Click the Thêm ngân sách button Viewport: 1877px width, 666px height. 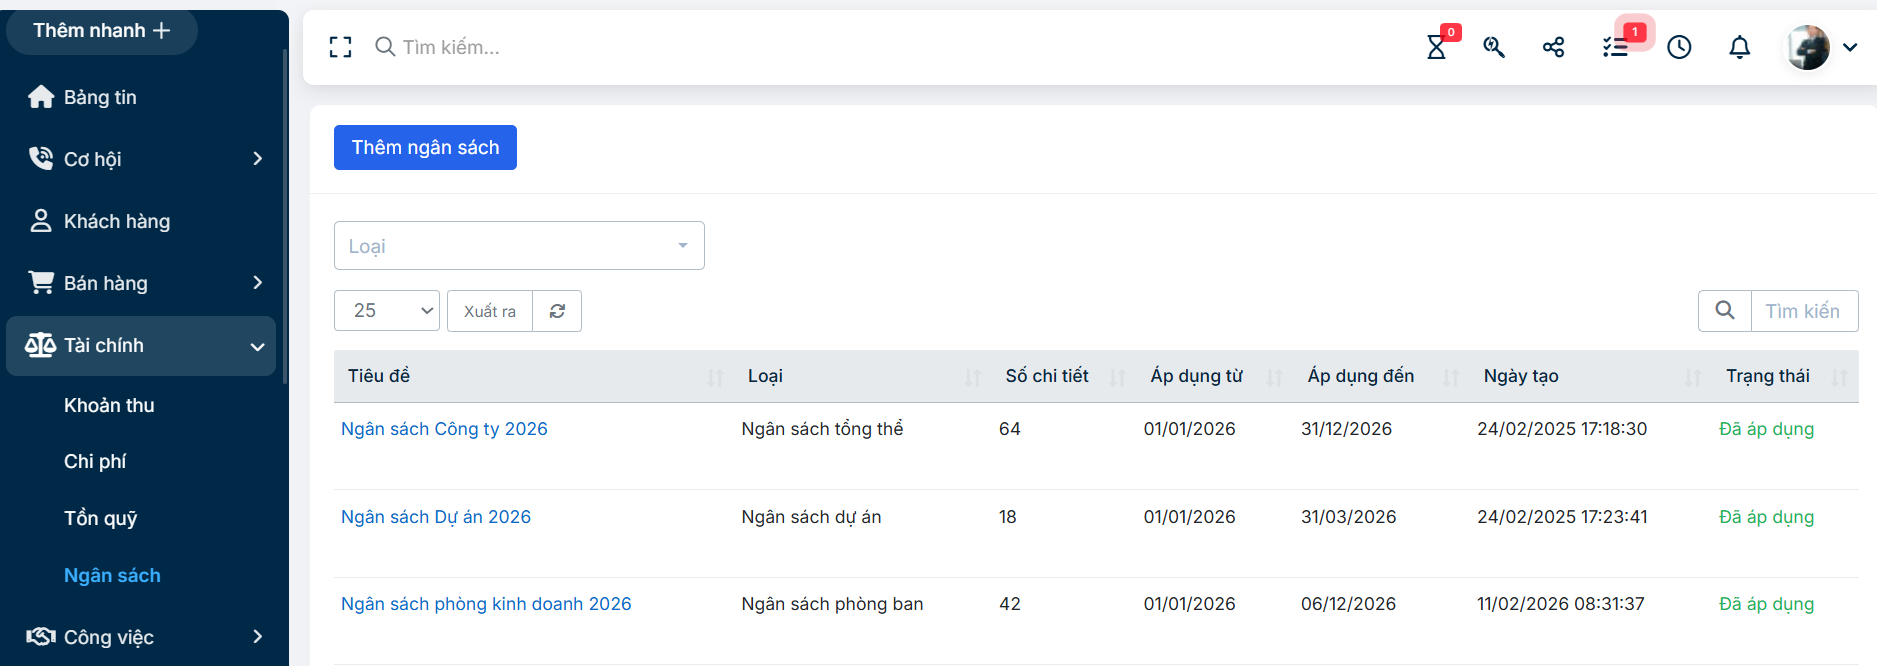pos(425,148)
